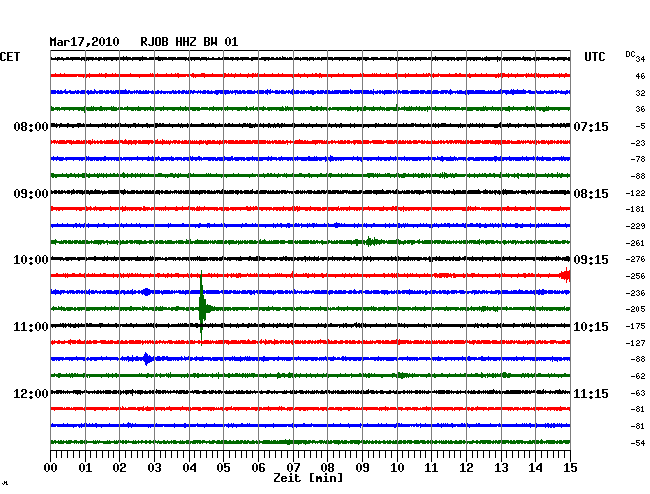The height and width of the screenshot is (494, 650).
Task: Click x-axis tick label 07
Action: coord(293,468)
